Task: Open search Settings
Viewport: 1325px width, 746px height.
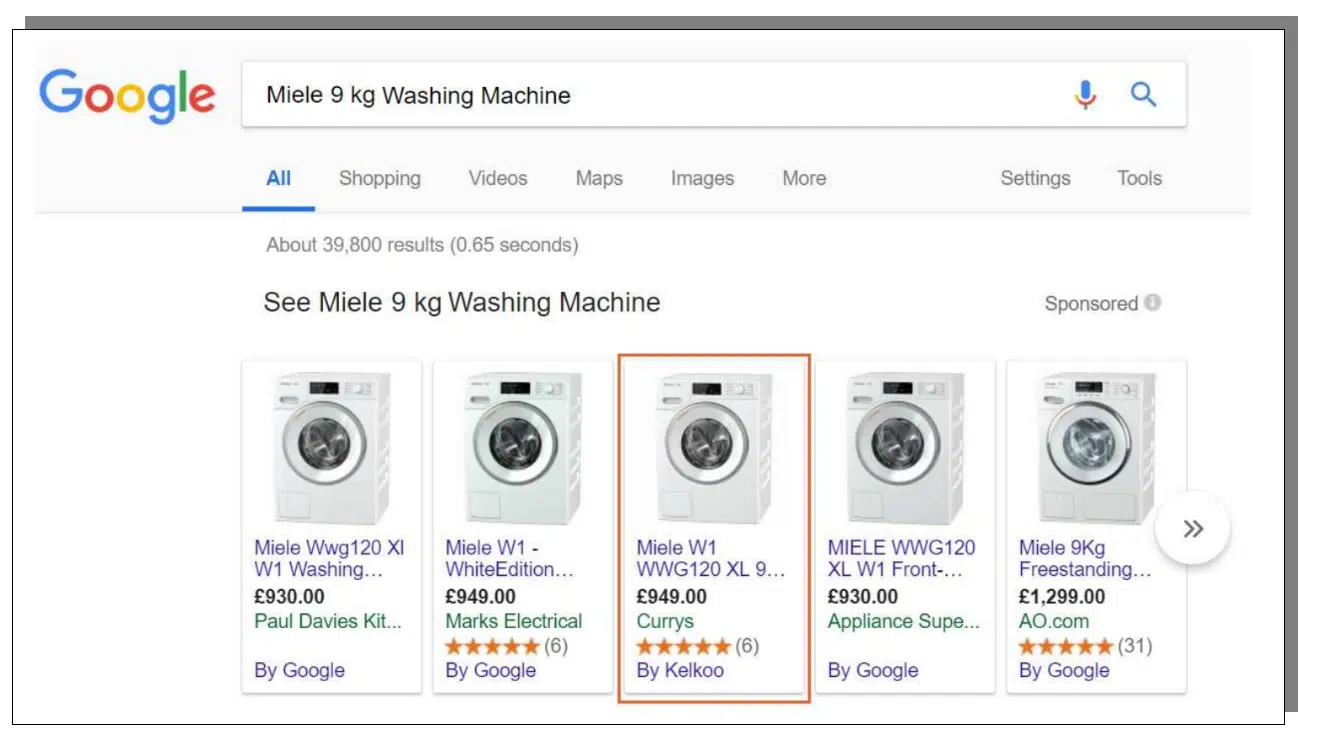Action: coord(1035,179)
